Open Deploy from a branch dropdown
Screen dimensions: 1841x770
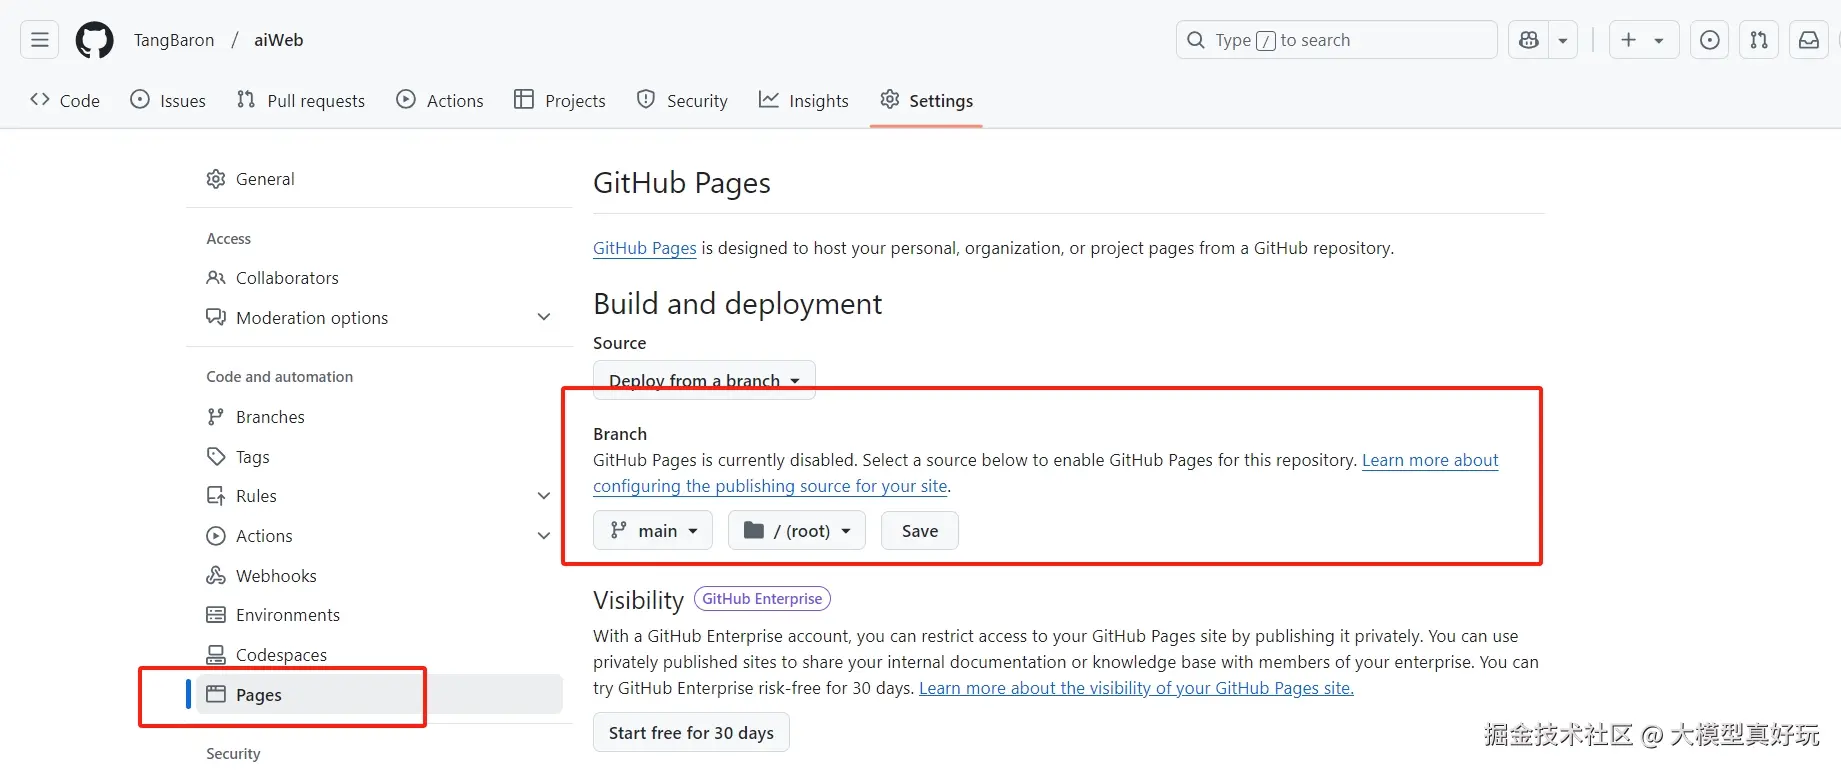point(705,380)
